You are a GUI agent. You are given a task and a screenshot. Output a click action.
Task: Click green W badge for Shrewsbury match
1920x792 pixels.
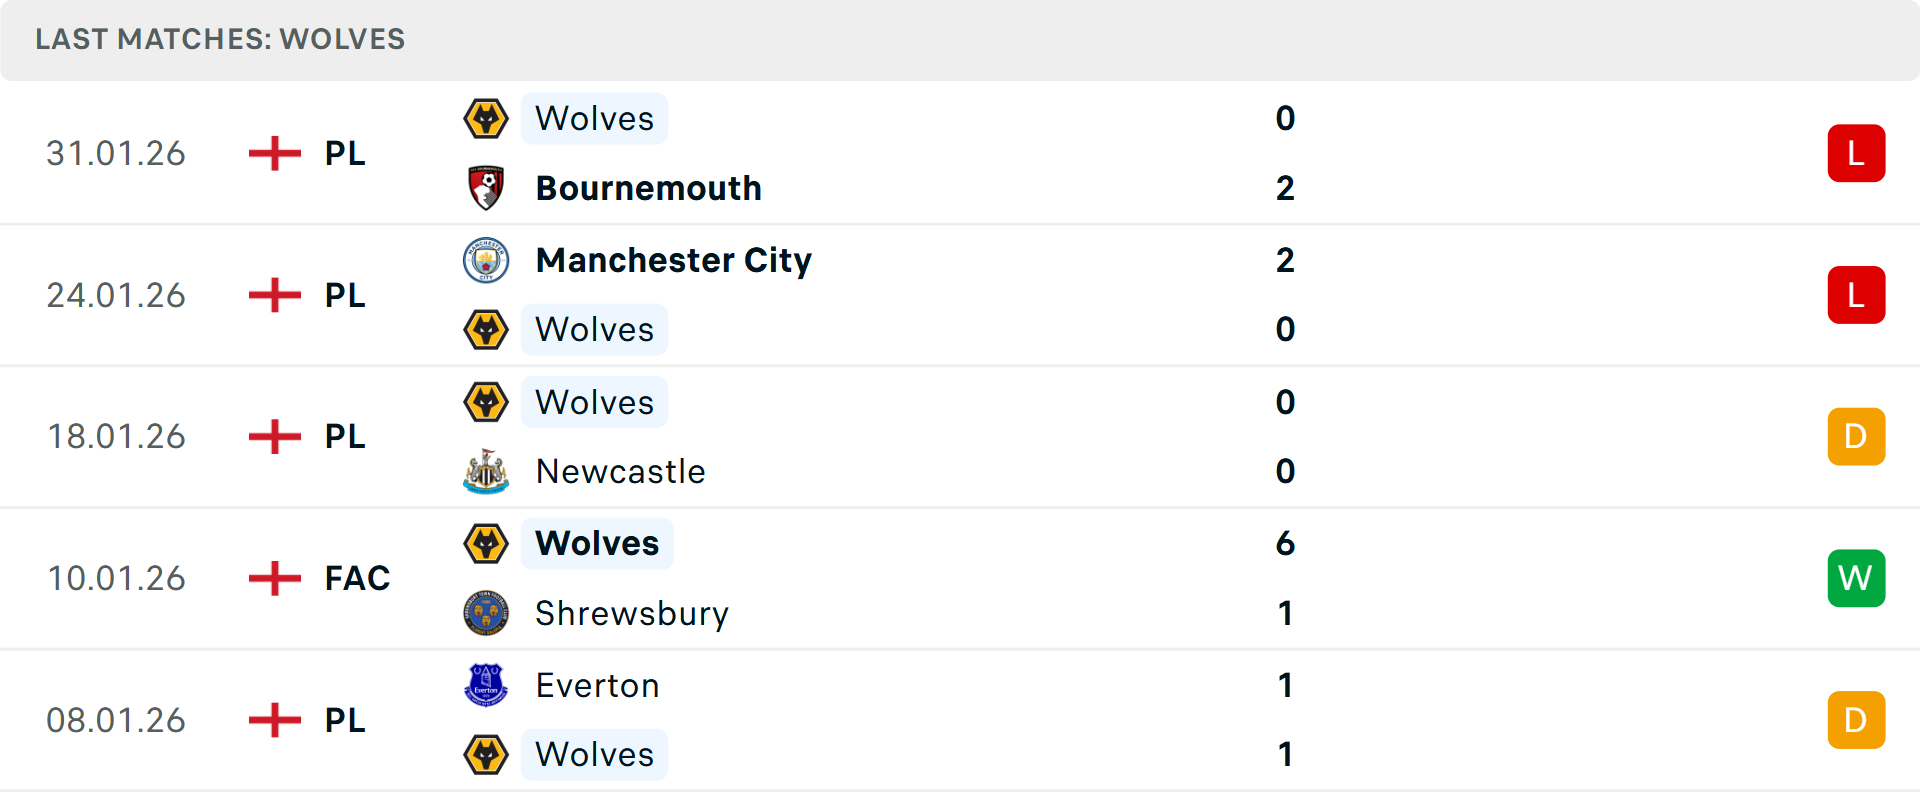pyautogui.click(x=1855, y=578)
